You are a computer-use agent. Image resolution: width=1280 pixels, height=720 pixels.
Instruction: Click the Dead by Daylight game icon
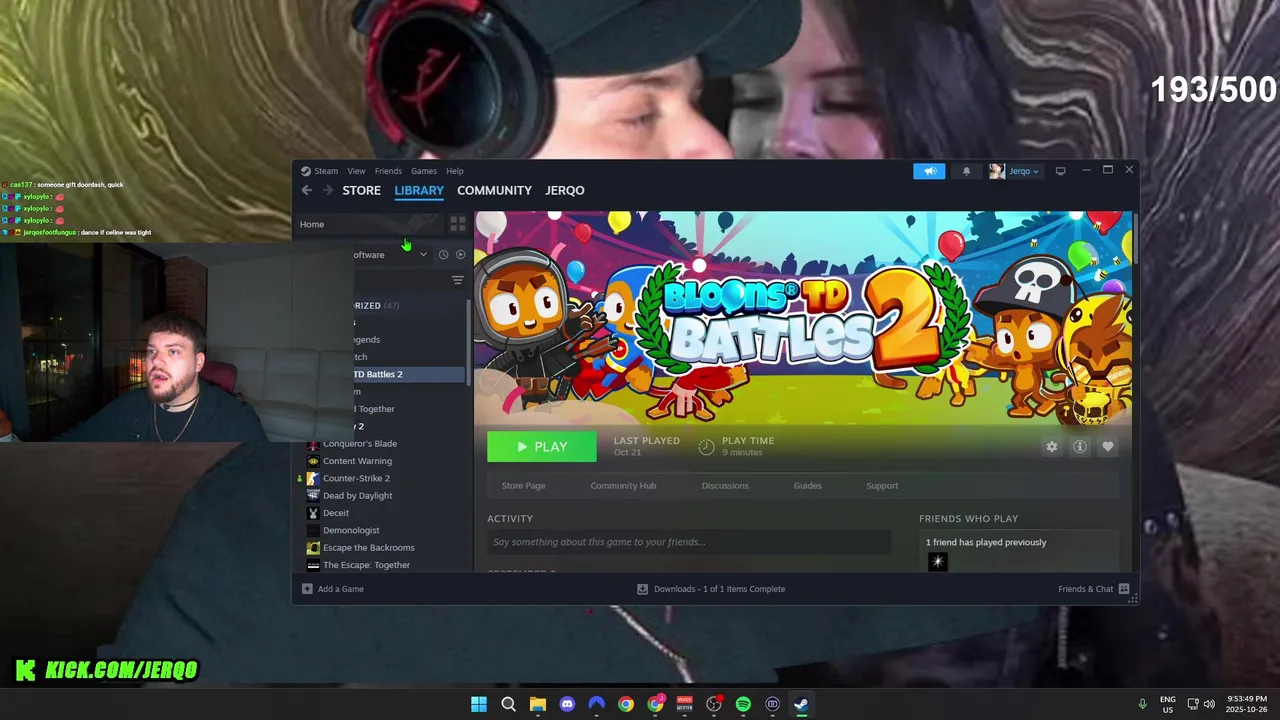(313, 495)
